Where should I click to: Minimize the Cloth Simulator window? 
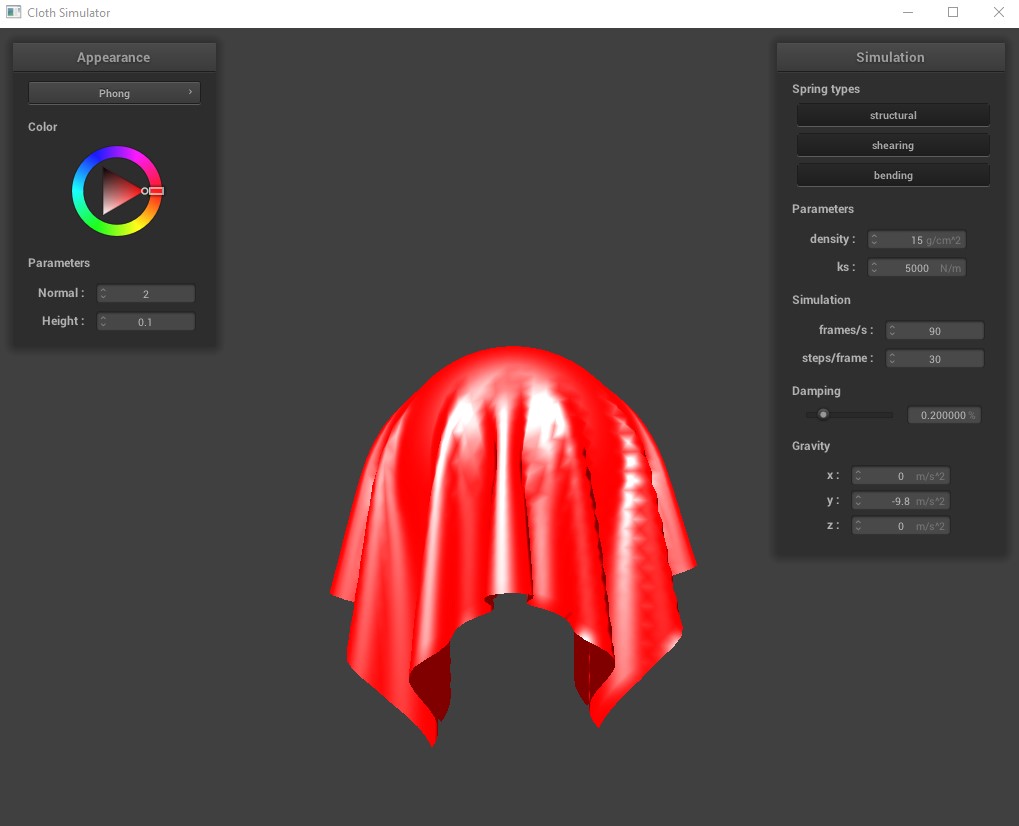coord(908,12)
